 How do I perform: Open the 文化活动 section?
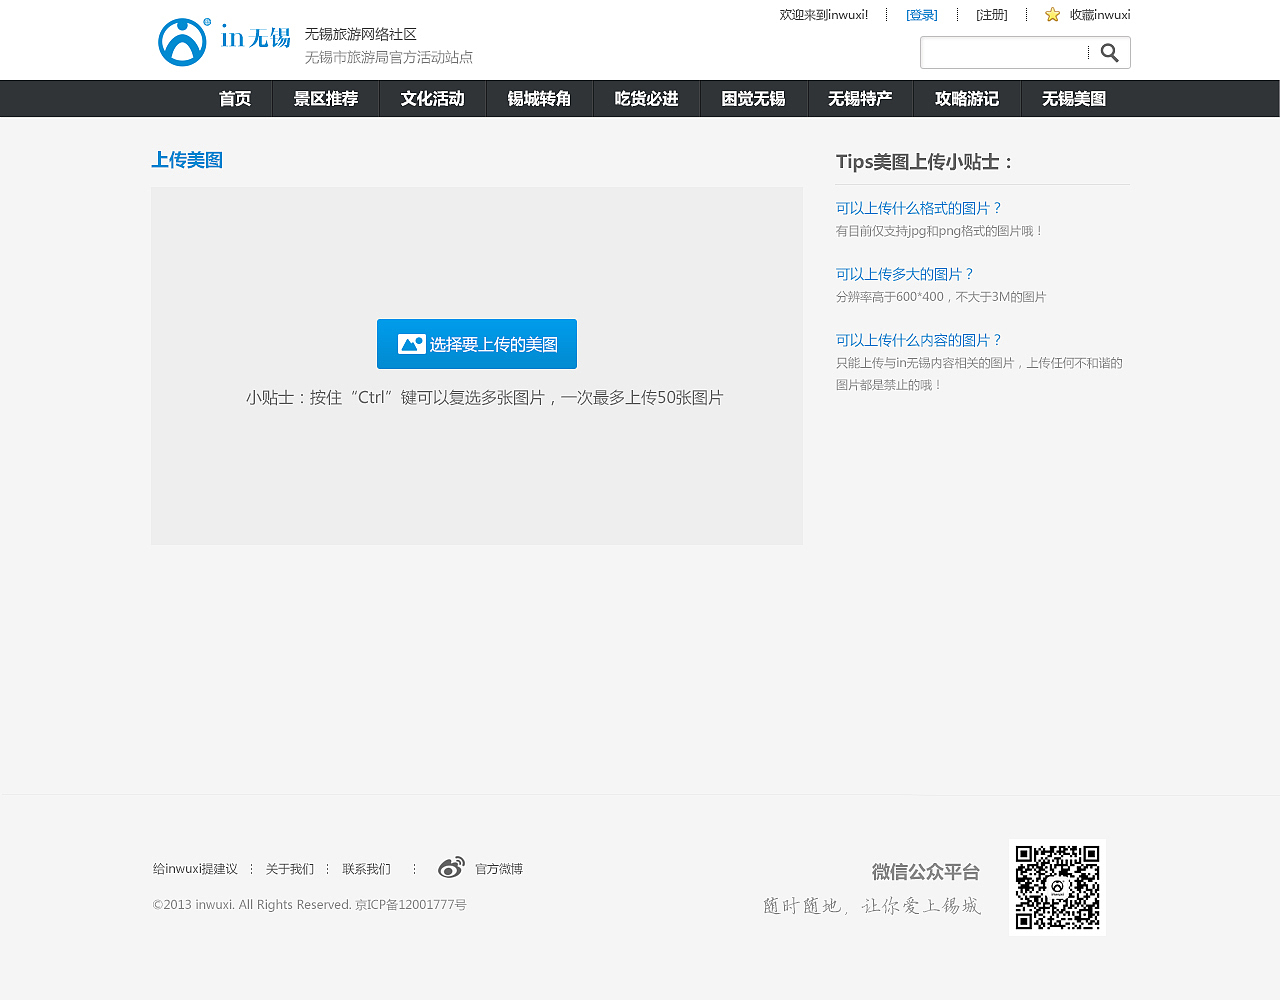coord(433,98)
